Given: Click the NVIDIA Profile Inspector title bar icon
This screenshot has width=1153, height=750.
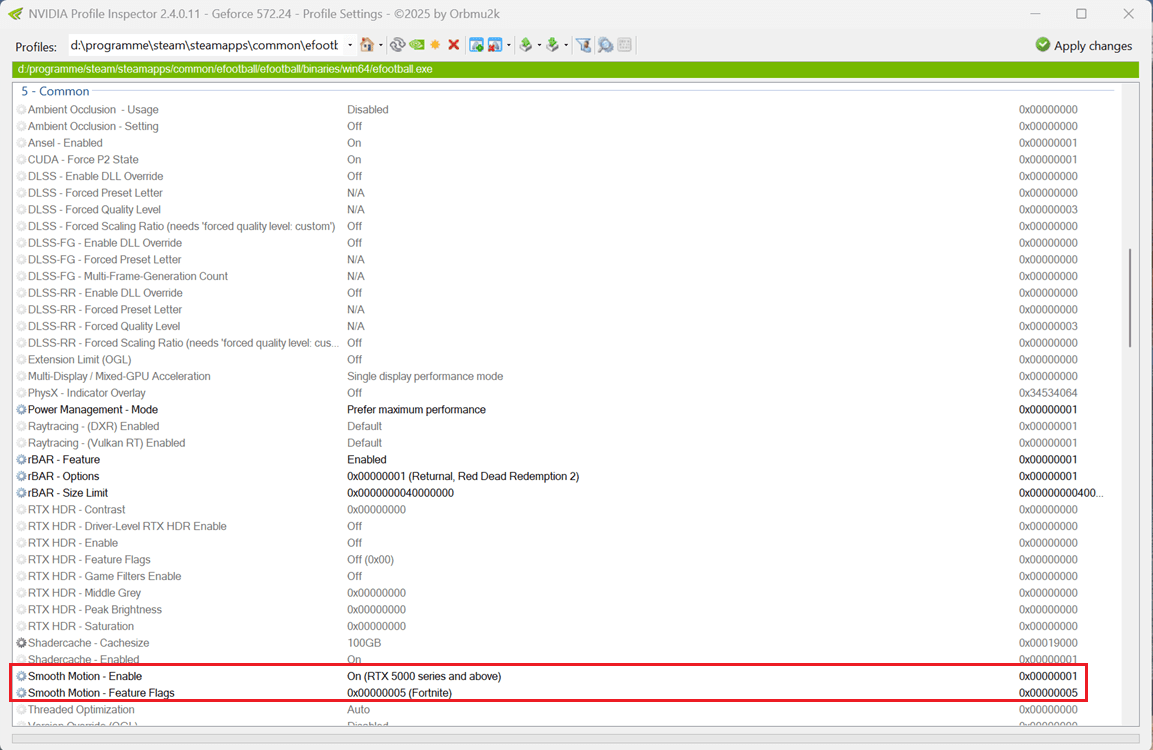Looking at the screenshot, I should pos(15,13).
